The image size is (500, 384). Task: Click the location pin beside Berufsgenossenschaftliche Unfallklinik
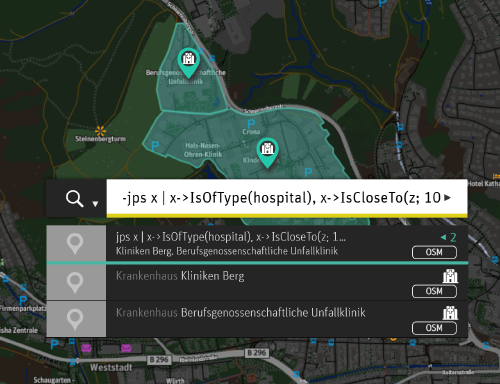tap(75, 320)
